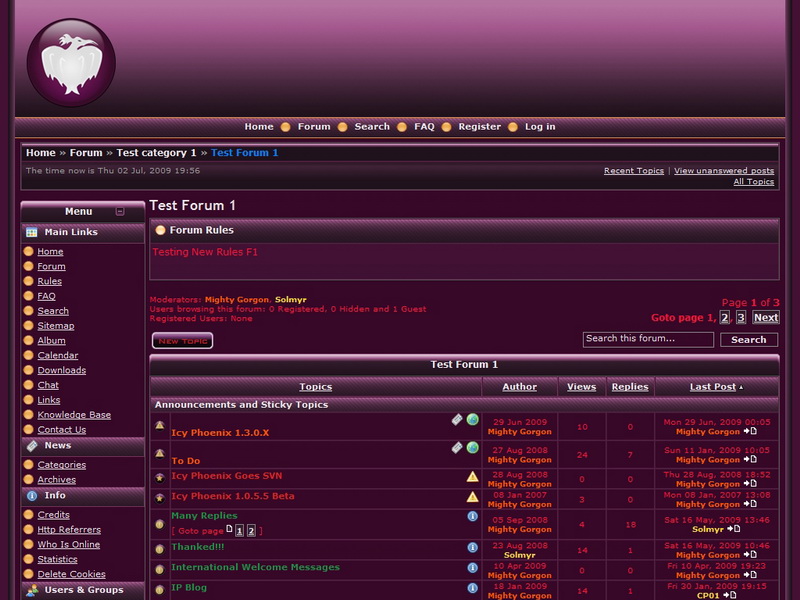This screenshot has width=800, height=600.
Task: Select Register in the top navigation
Action: 479,127
